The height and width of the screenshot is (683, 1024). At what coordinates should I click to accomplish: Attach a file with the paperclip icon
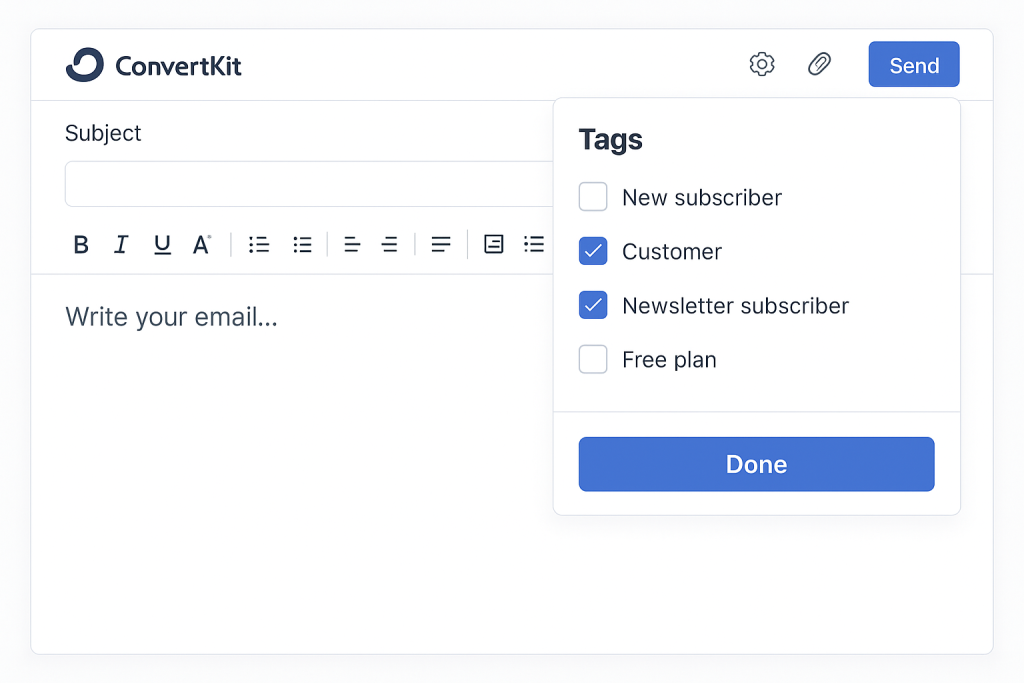click(x=820, y=64)
